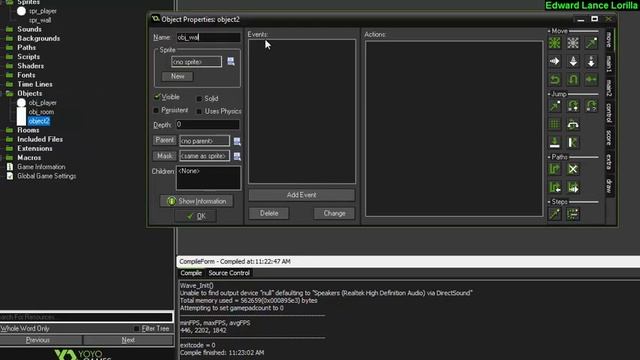The width and height of the screenshot is (640, 360).
Task: Click the Next search button
Action: (128, 340)
